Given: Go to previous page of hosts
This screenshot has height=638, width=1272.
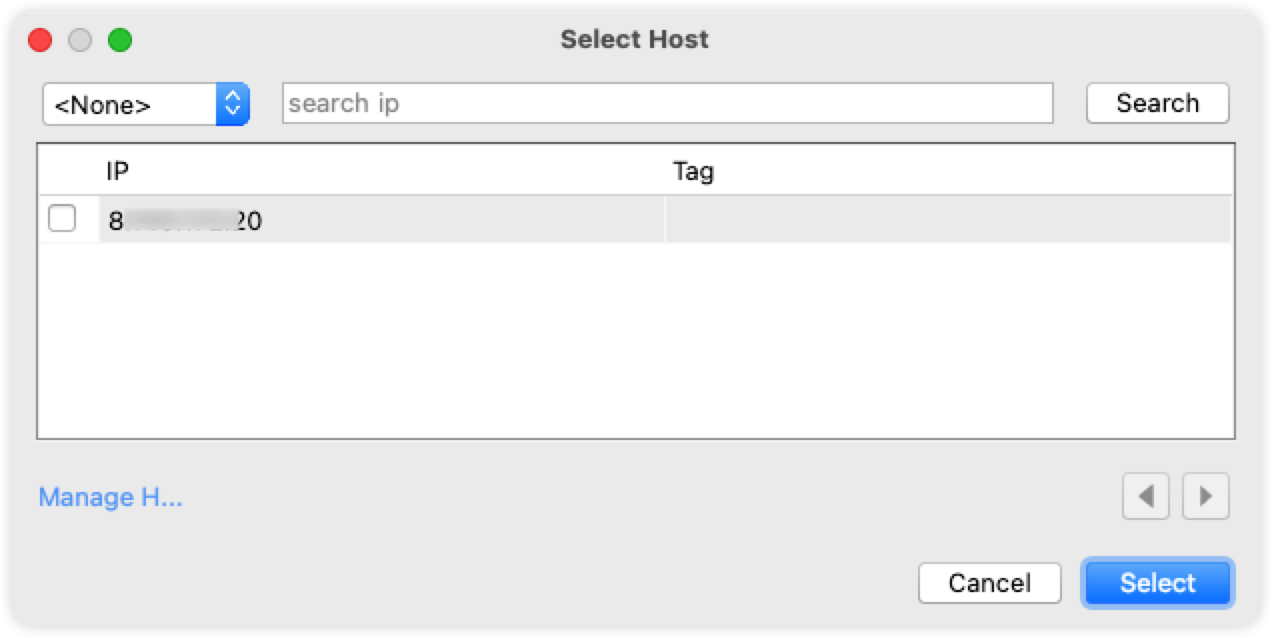Looking at the screenshot, I should coord(1145,496).
